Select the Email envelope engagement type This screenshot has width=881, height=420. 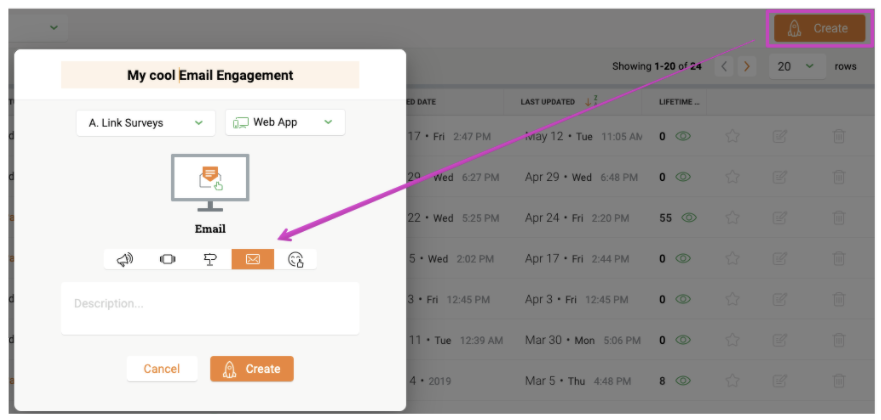click(253, 259)
